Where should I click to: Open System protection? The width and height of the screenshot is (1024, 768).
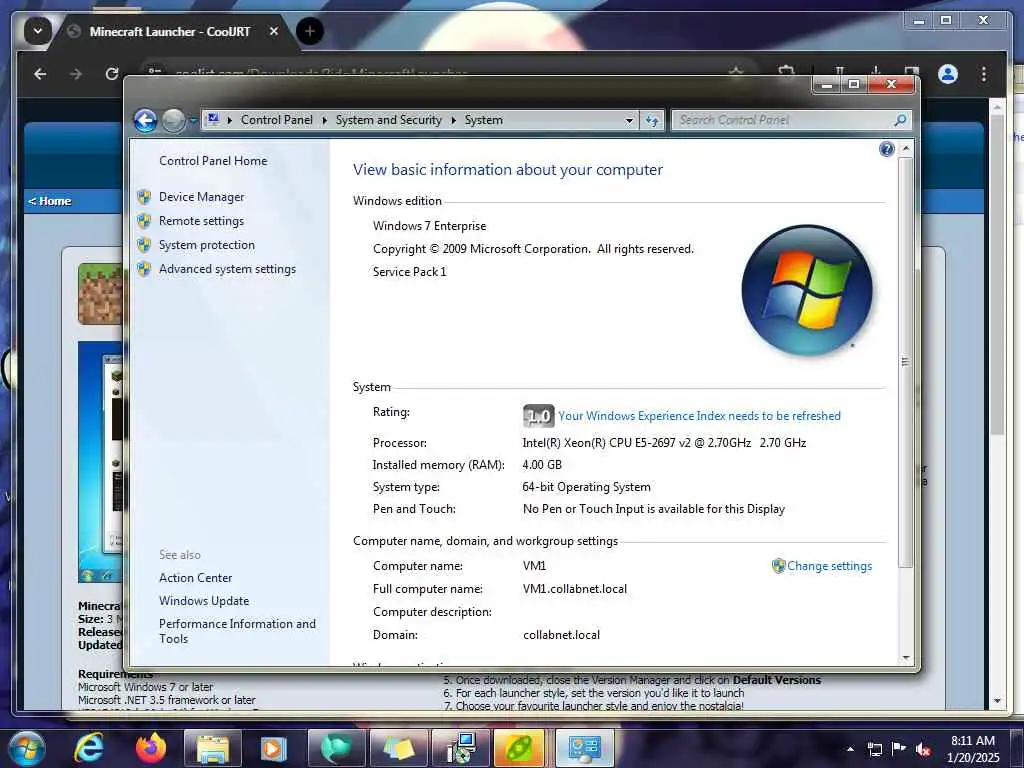point(207,245)
